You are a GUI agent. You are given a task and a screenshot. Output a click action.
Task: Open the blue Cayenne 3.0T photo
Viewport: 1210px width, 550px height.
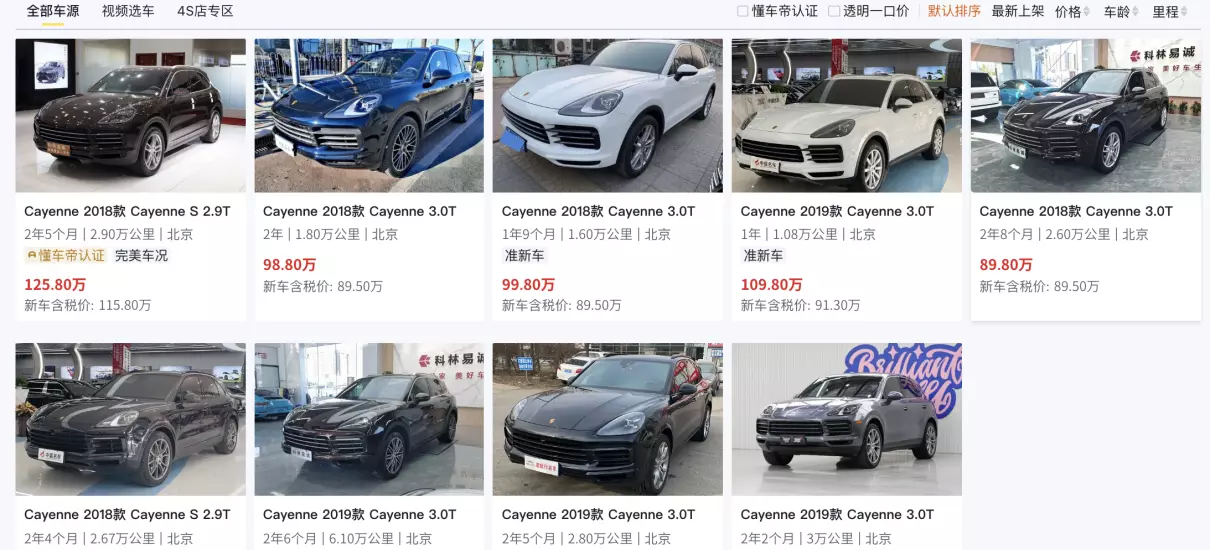tap(369, 116)
